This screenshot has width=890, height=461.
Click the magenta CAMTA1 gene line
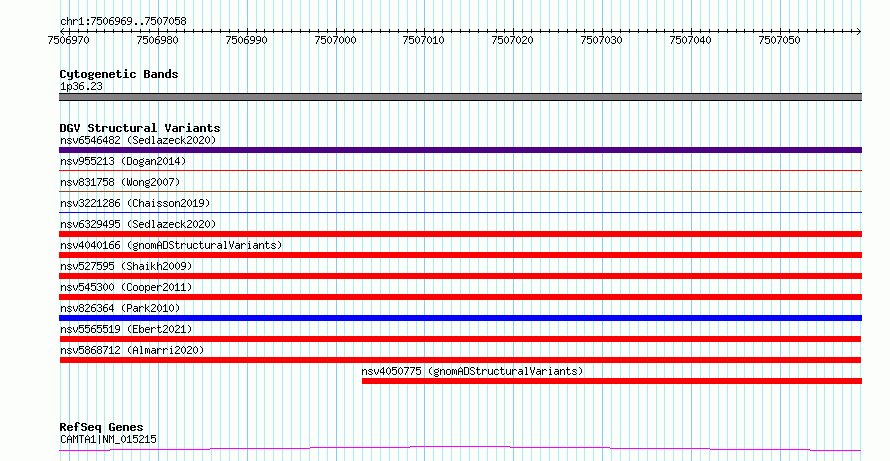460,449
